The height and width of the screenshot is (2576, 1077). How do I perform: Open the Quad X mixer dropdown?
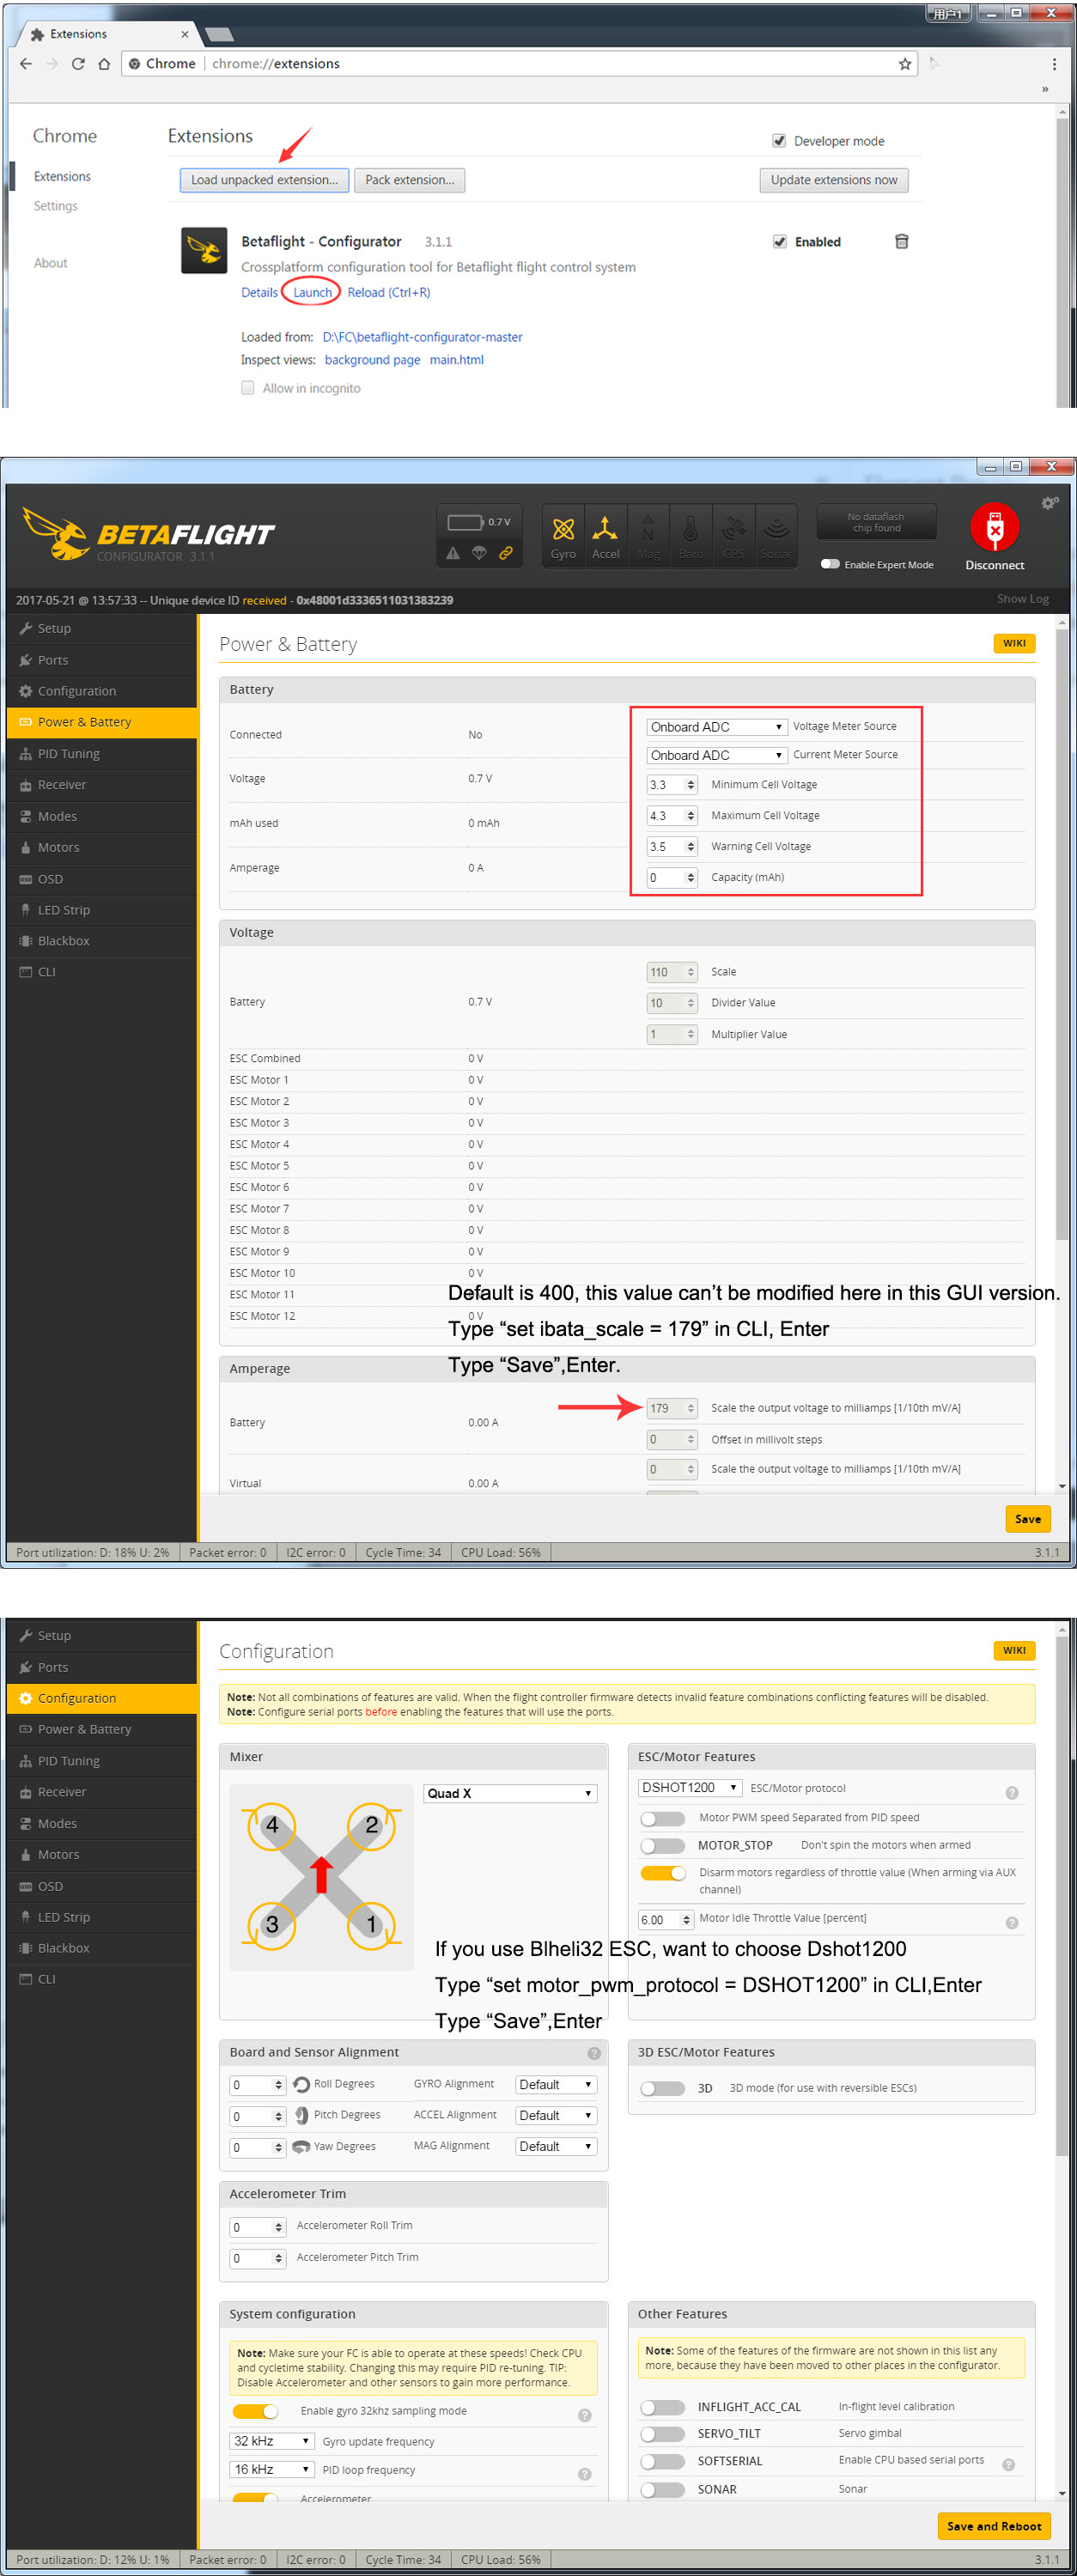pyautogui.click(x=510, y=1794)
